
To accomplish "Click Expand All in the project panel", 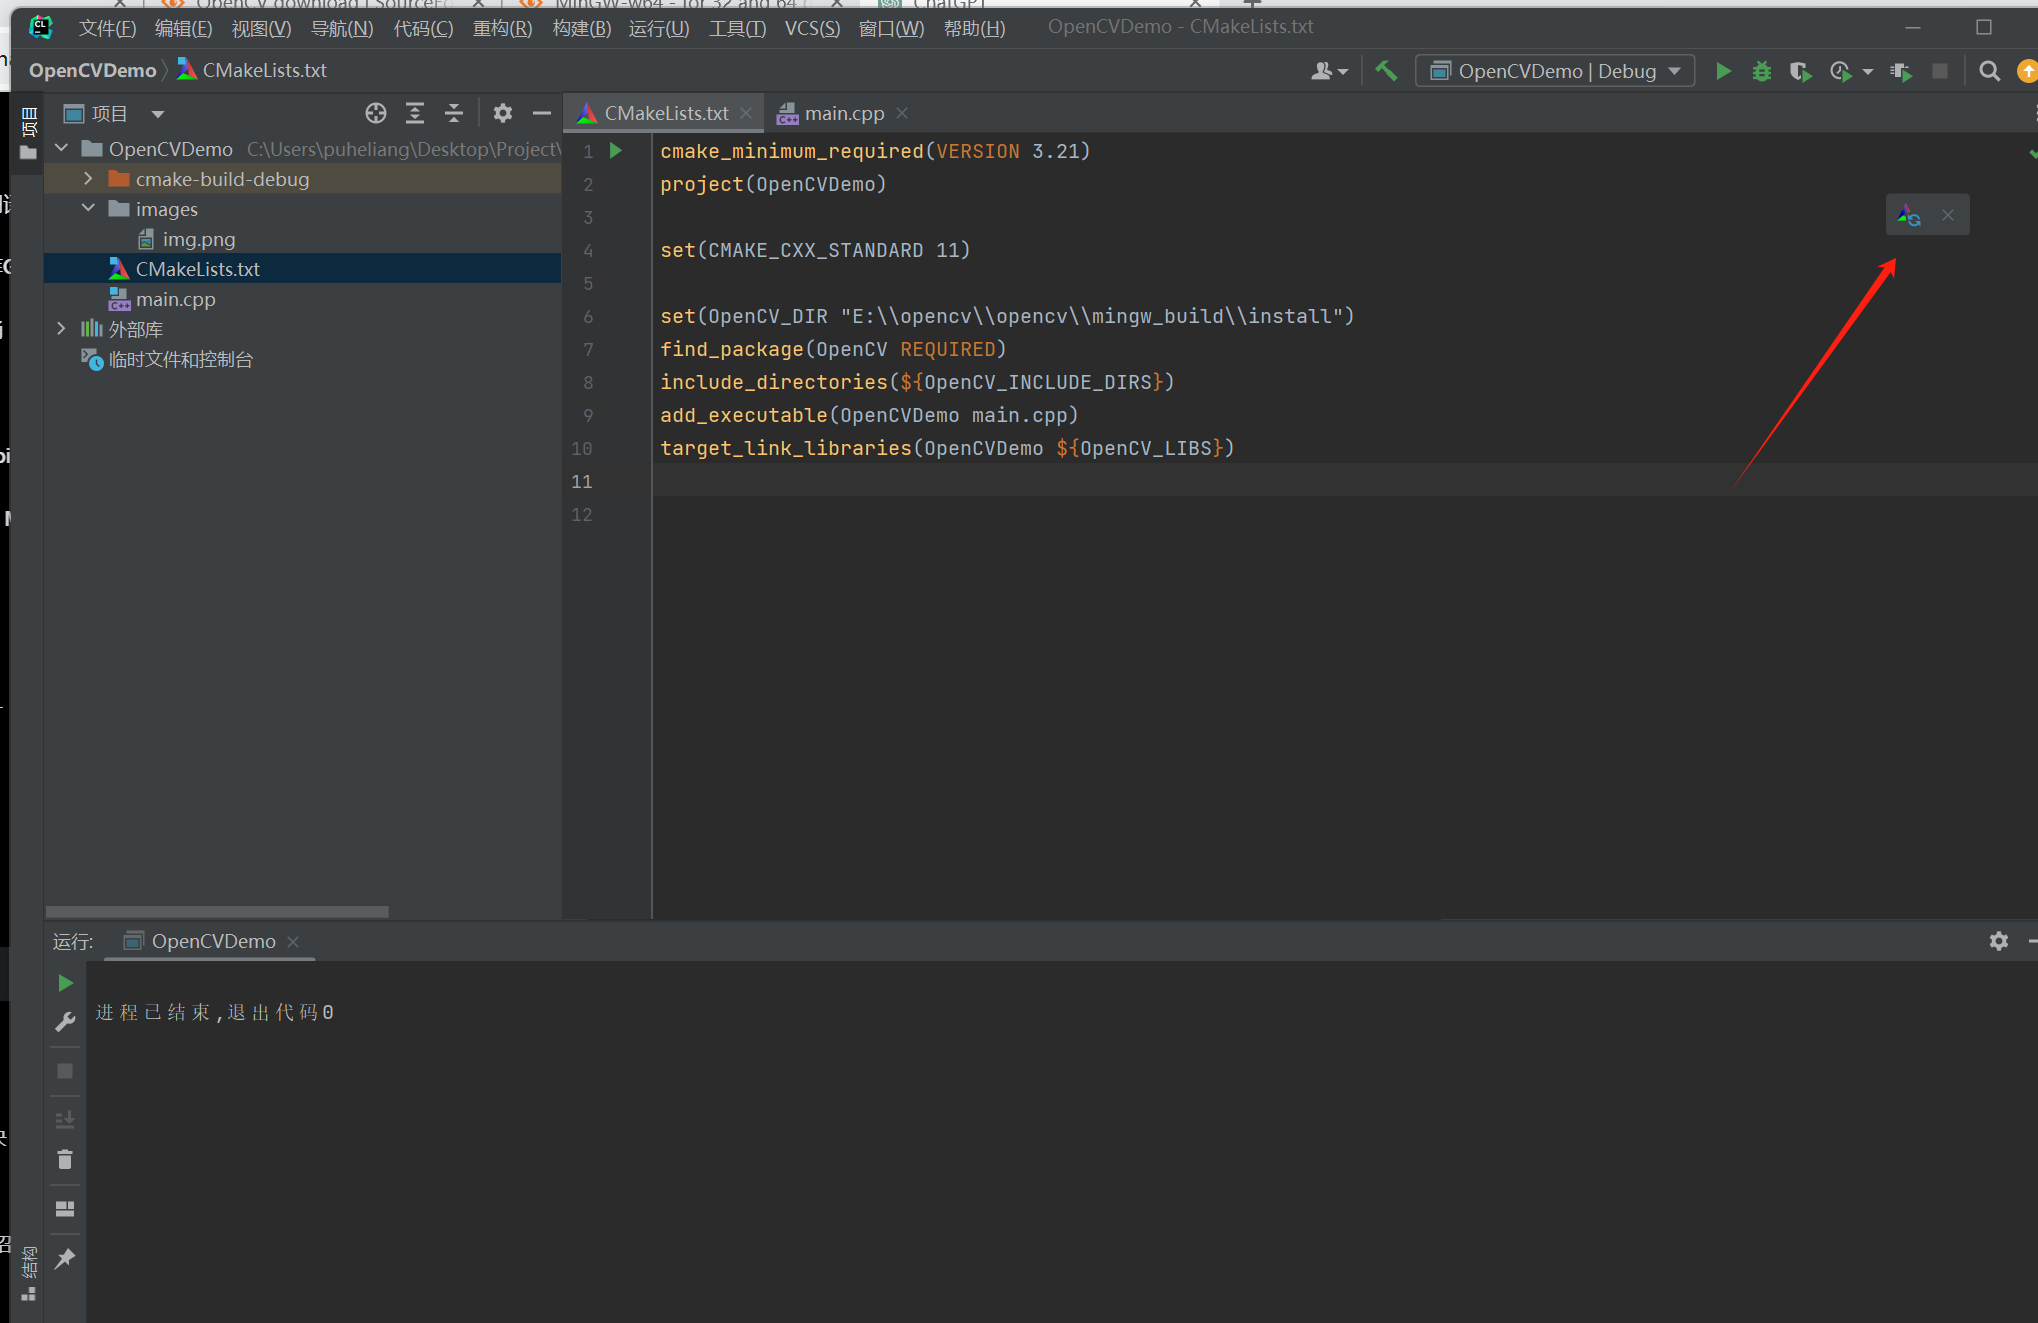I will pos(415,113).
